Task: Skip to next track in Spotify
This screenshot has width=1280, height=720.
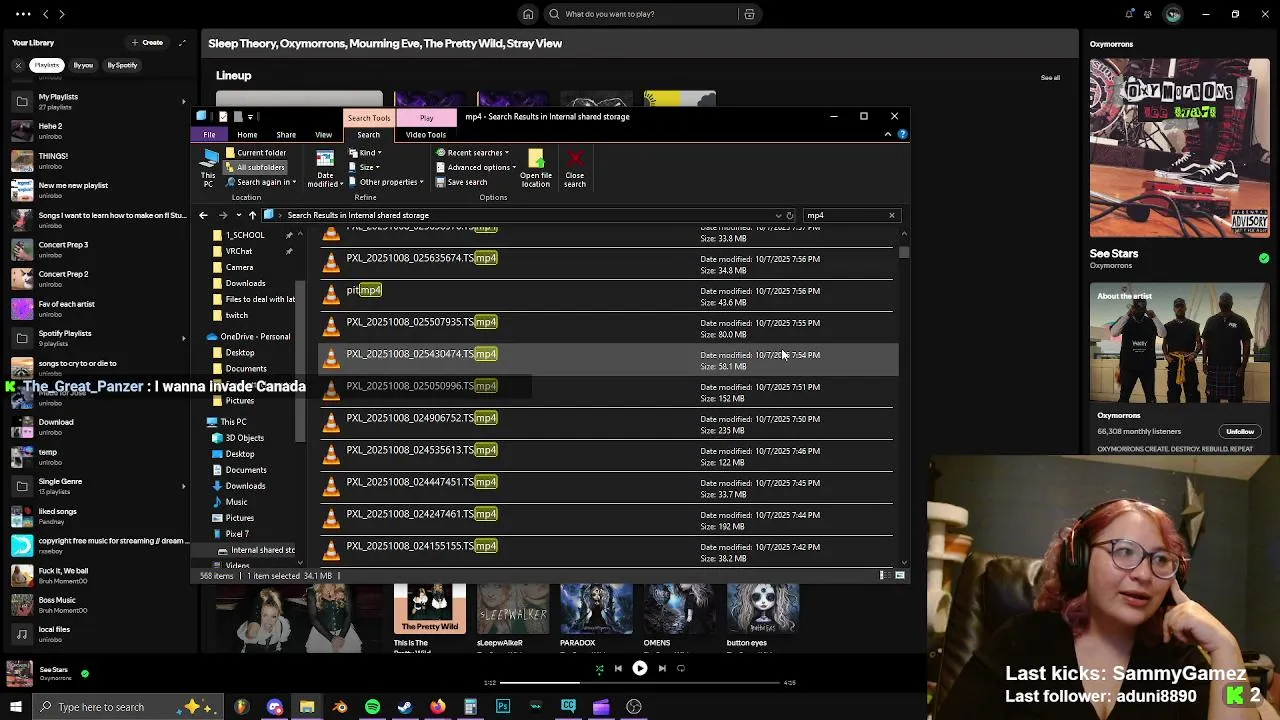Action: pyautogui.click(x=662, y=668)
